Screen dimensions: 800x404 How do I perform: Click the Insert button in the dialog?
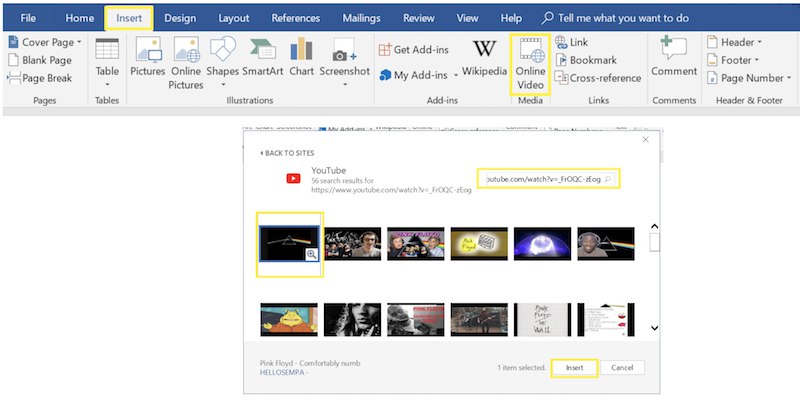pos(574,368)
